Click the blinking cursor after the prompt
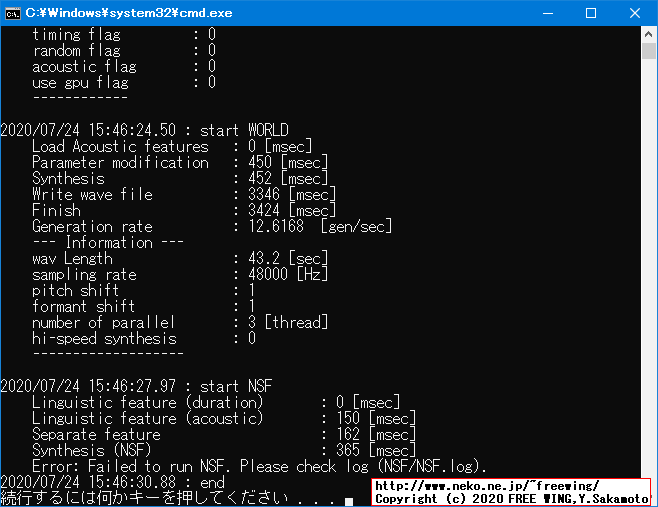The image size is (658, 507). click(348, 500)
